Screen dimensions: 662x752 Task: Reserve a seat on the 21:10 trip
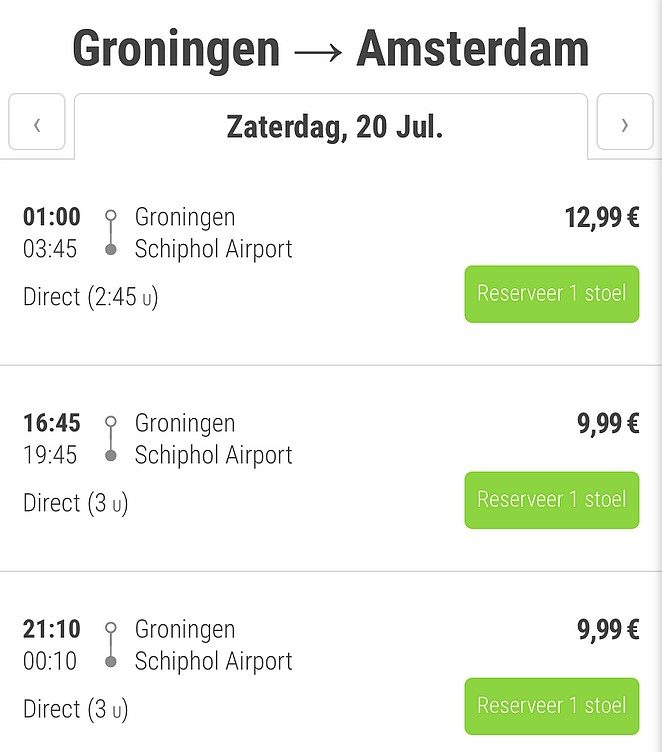point(551,706)
